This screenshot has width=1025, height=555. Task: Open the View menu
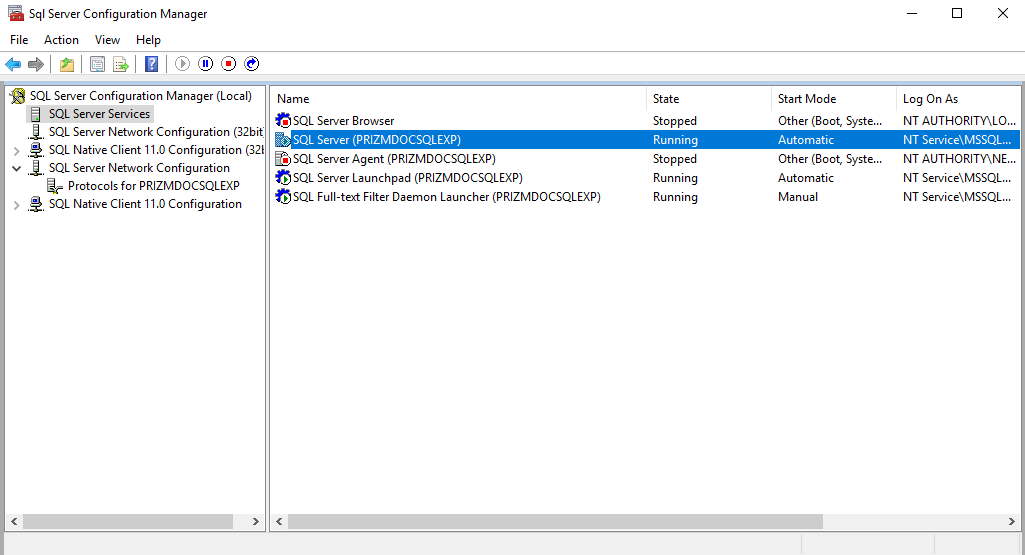pyautogui.click(x=107, y=40)
